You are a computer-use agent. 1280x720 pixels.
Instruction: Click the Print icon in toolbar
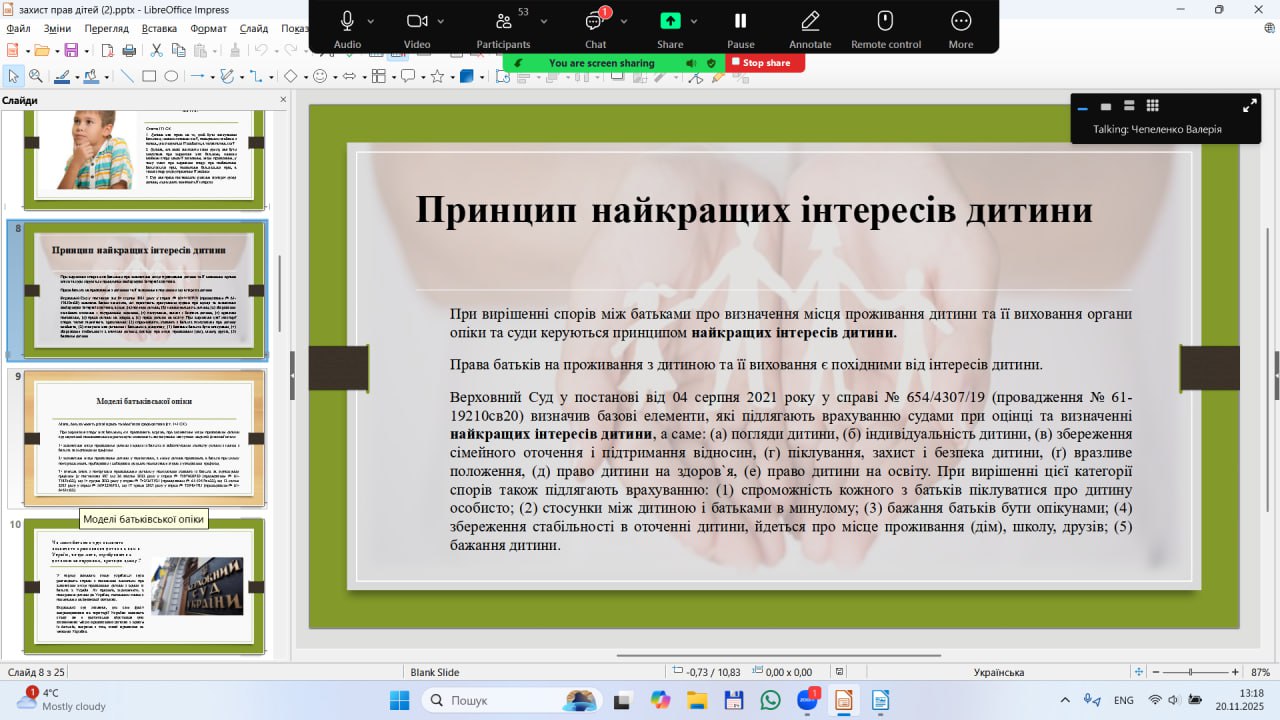[x=129, y=50]
